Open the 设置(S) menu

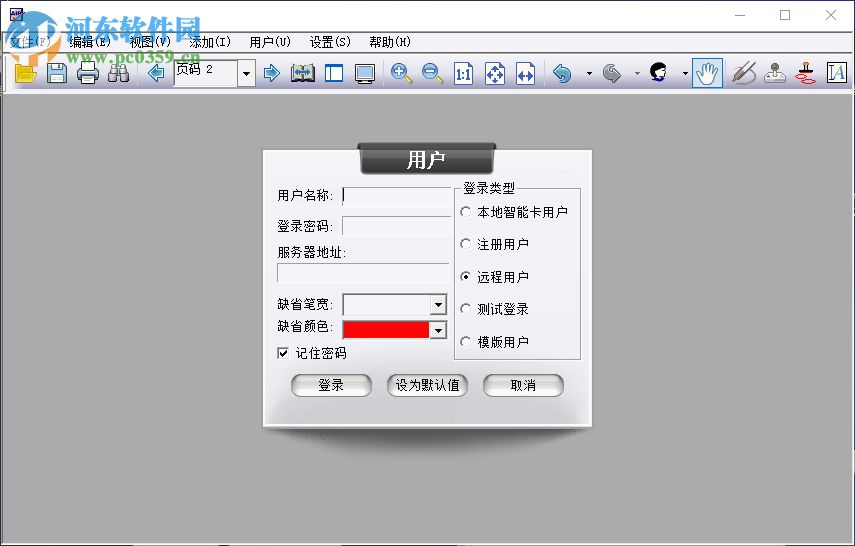click(330, 42)
